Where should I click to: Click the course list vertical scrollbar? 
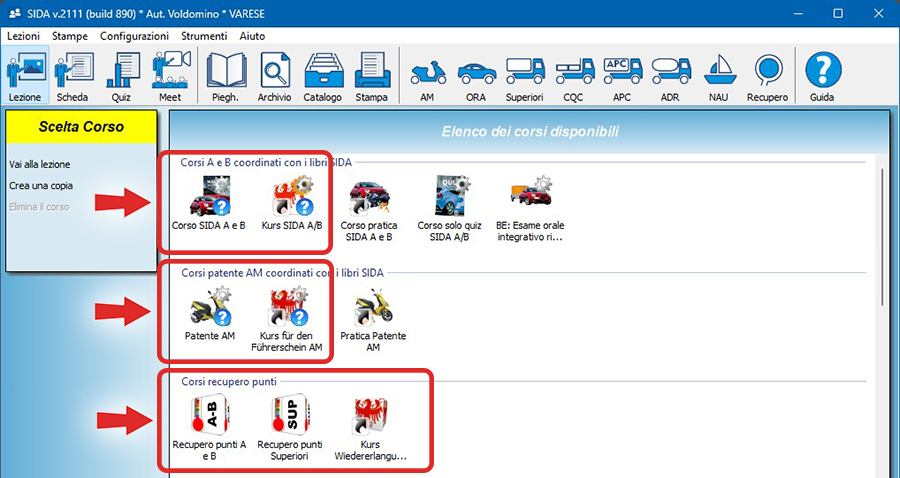point(881,240)
